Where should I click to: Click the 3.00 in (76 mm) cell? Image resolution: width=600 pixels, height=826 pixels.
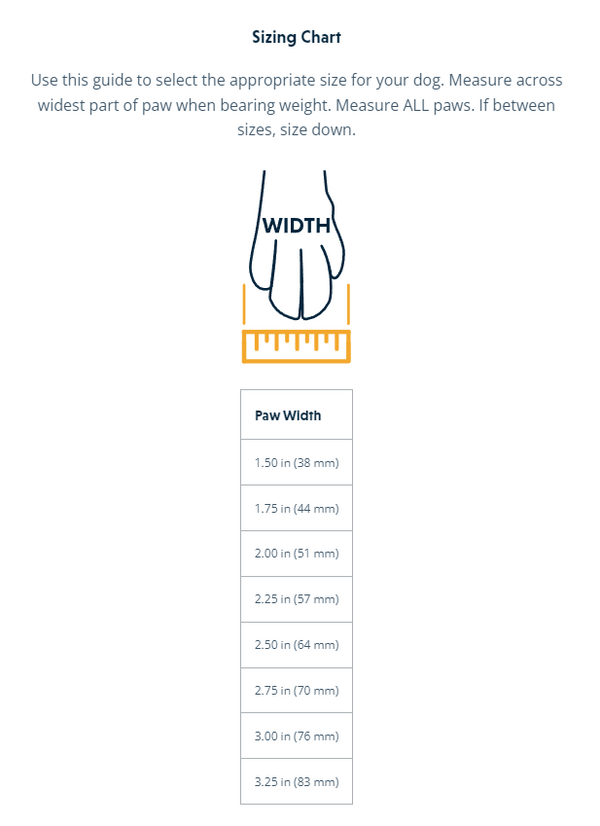(x=297, y=736)
